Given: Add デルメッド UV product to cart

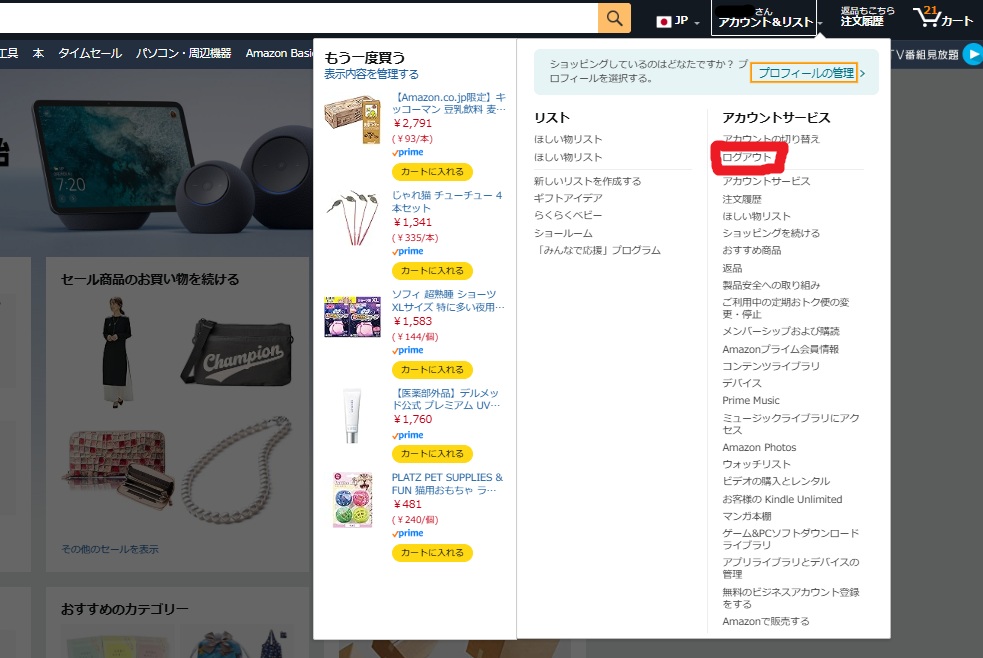Looking at the screenshot, I should 432,454.
